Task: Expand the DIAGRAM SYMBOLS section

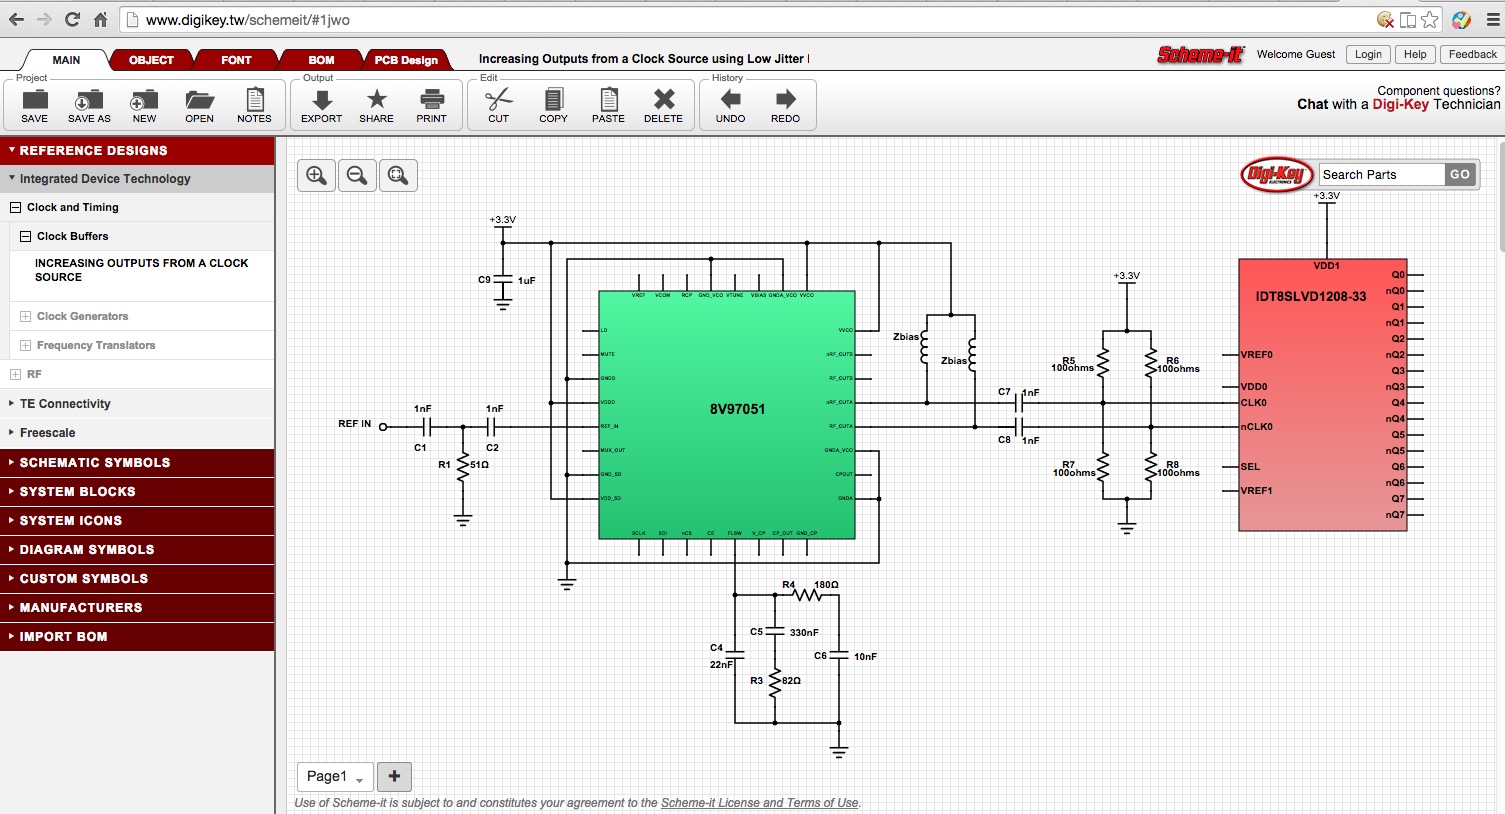Action: (137, 550)
